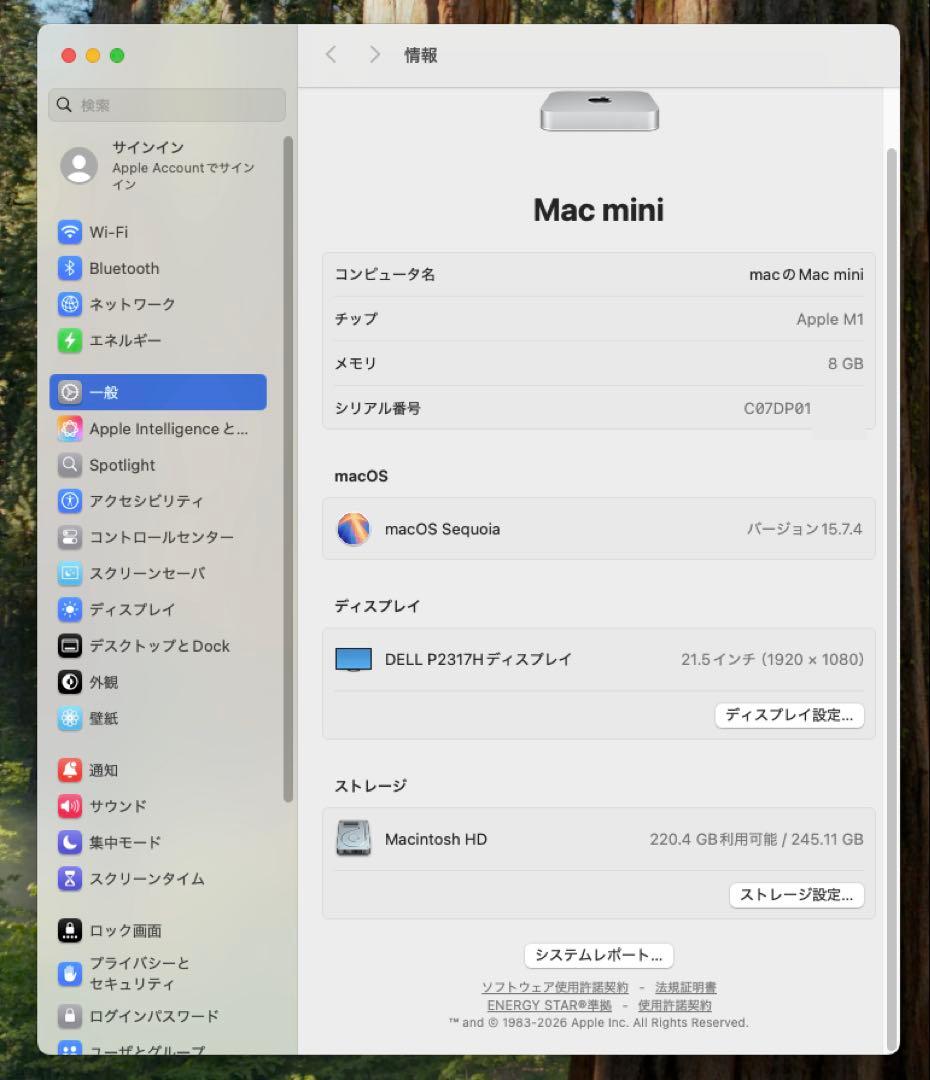Open システムレポート... button
The image size is (930, 1080).
pyautogui.click(x=599, y=955)
